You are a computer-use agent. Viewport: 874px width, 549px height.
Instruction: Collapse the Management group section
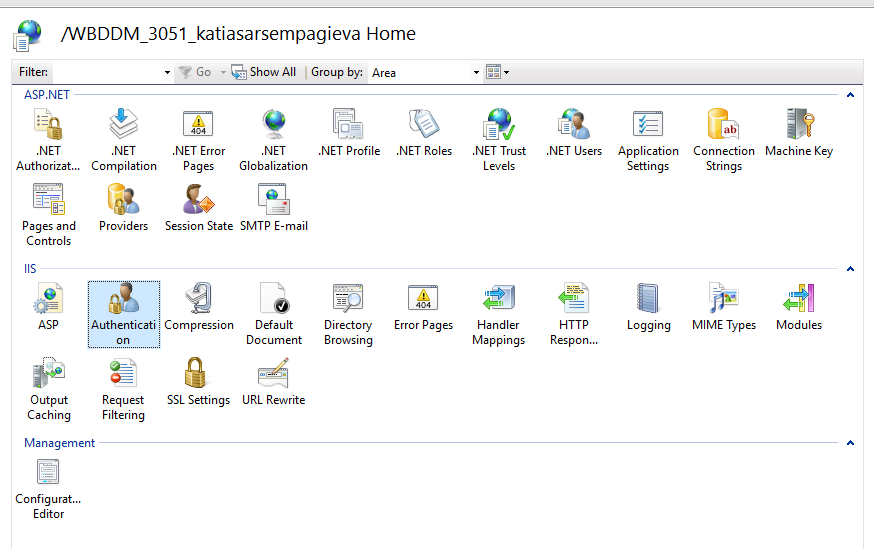[x=850, y=443]
